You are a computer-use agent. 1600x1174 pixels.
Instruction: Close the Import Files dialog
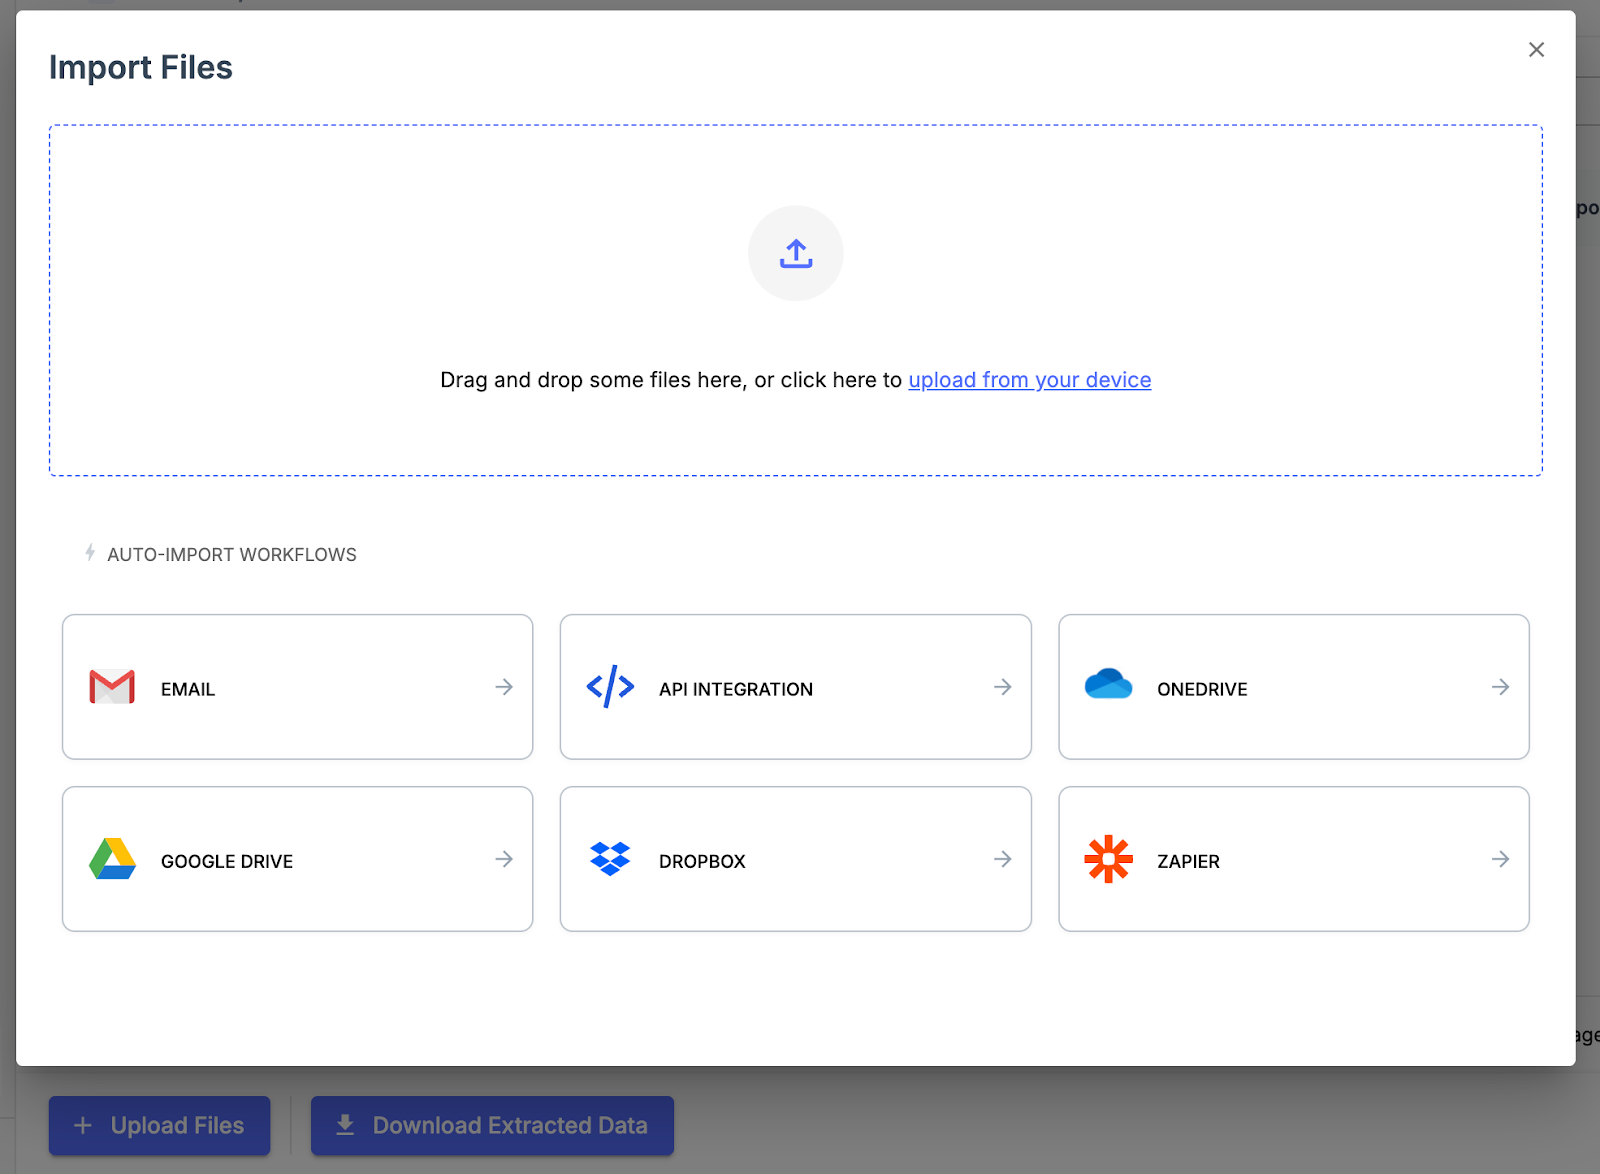pyautogui.click(x=1536, y=49)
